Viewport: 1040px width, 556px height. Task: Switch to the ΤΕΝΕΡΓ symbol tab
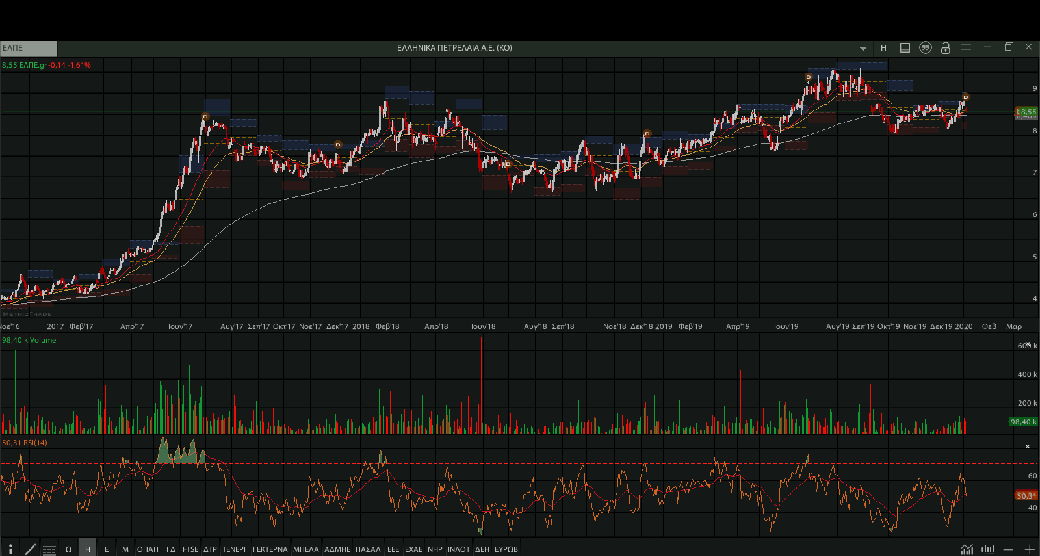pos(235,549)
